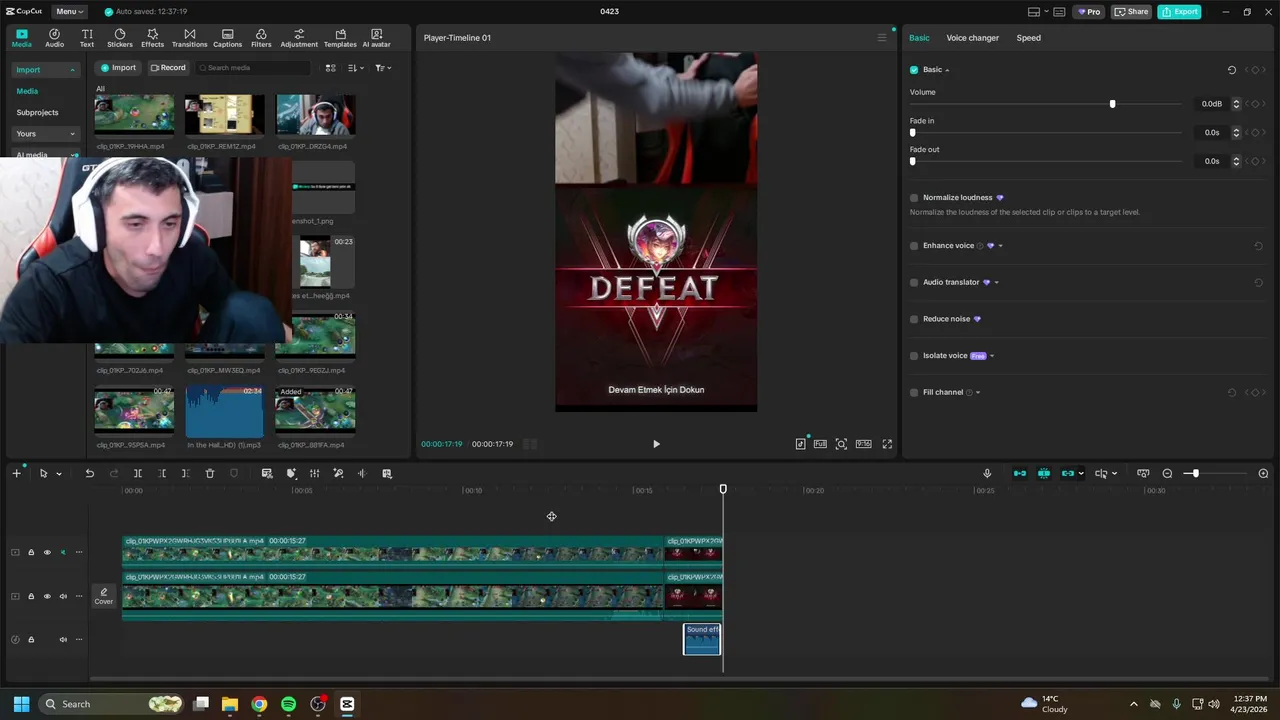Click the player hamburger menu icon
The image size is (1280, 720).
point(882,38)
